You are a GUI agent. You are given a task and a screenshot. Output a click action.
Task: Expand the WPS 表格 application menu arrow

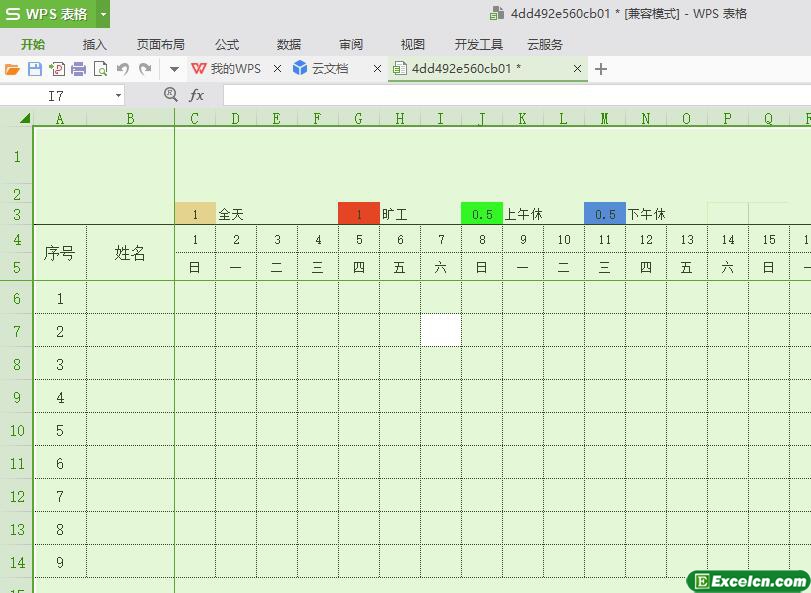(102, 14)
